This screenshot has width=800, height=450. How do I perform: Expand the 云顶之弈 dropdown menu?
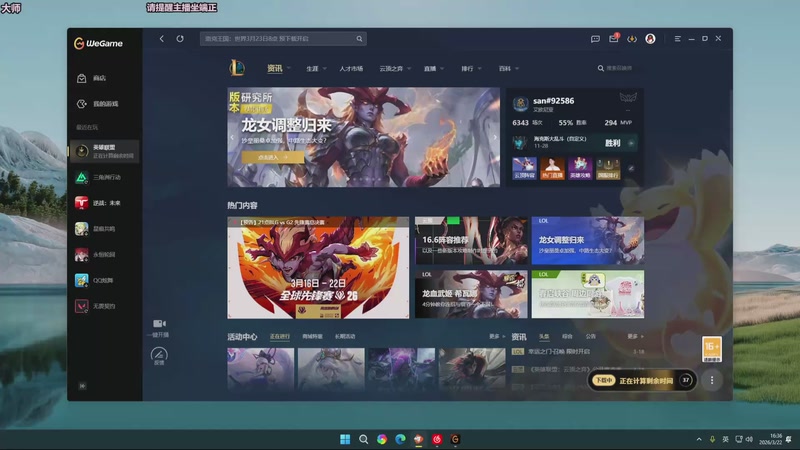coord(409,68)
